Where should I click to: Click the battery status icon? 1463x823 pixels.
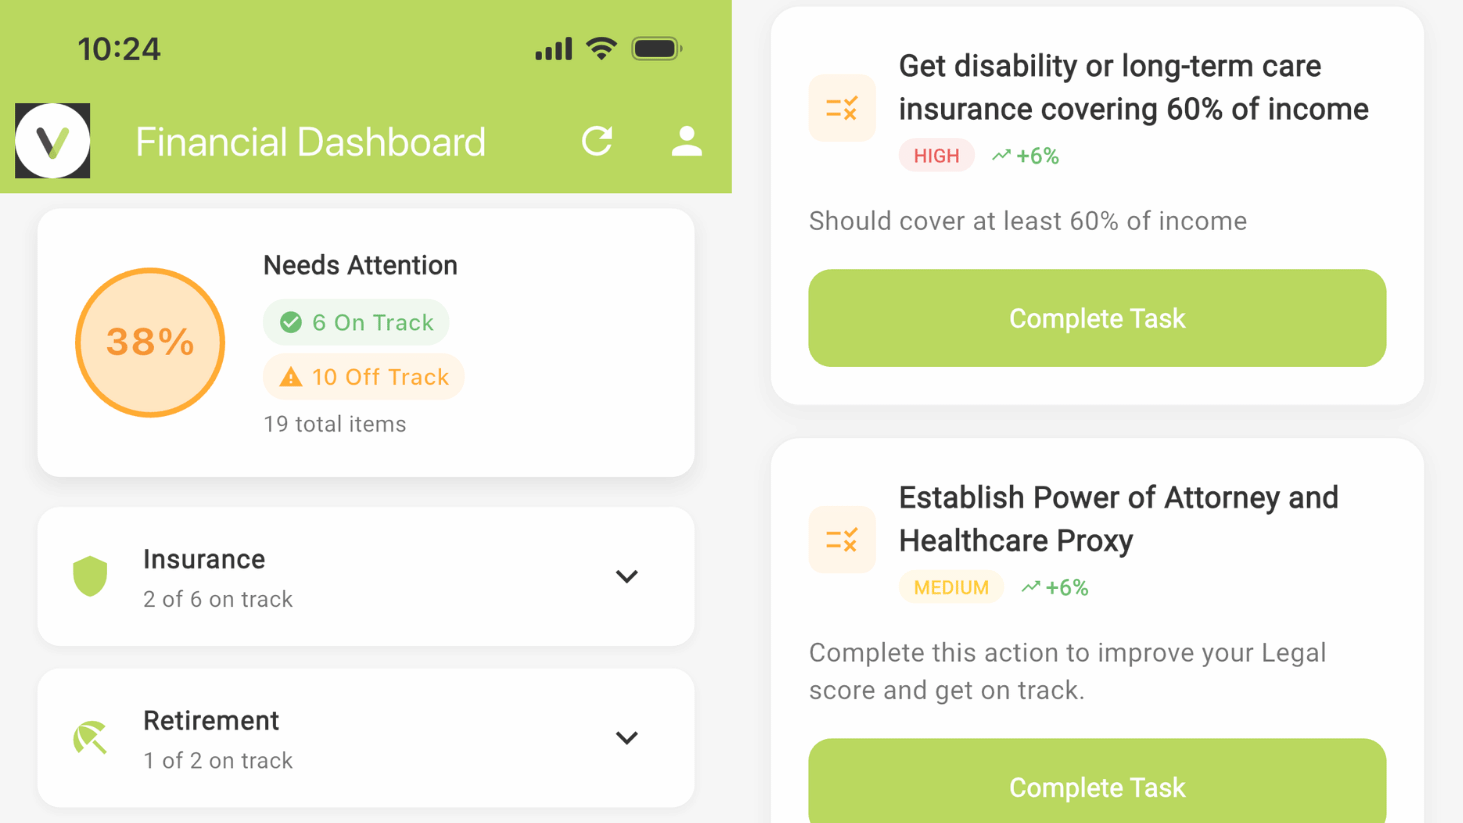656,48
